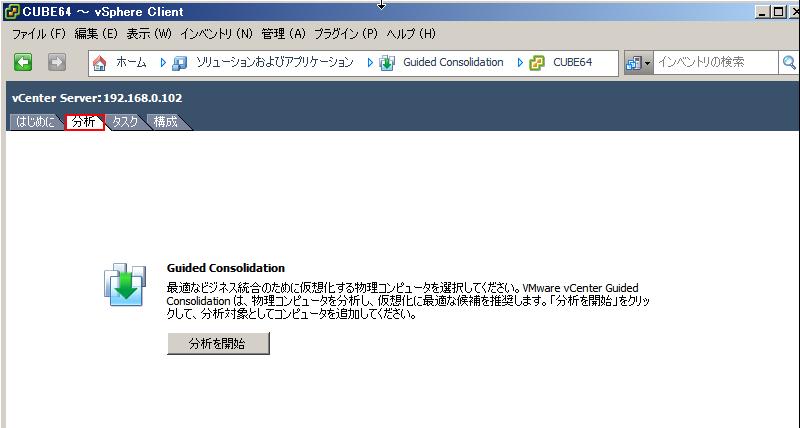Click the Solutions and Applications breadcrumb icon

coord(179,63)
